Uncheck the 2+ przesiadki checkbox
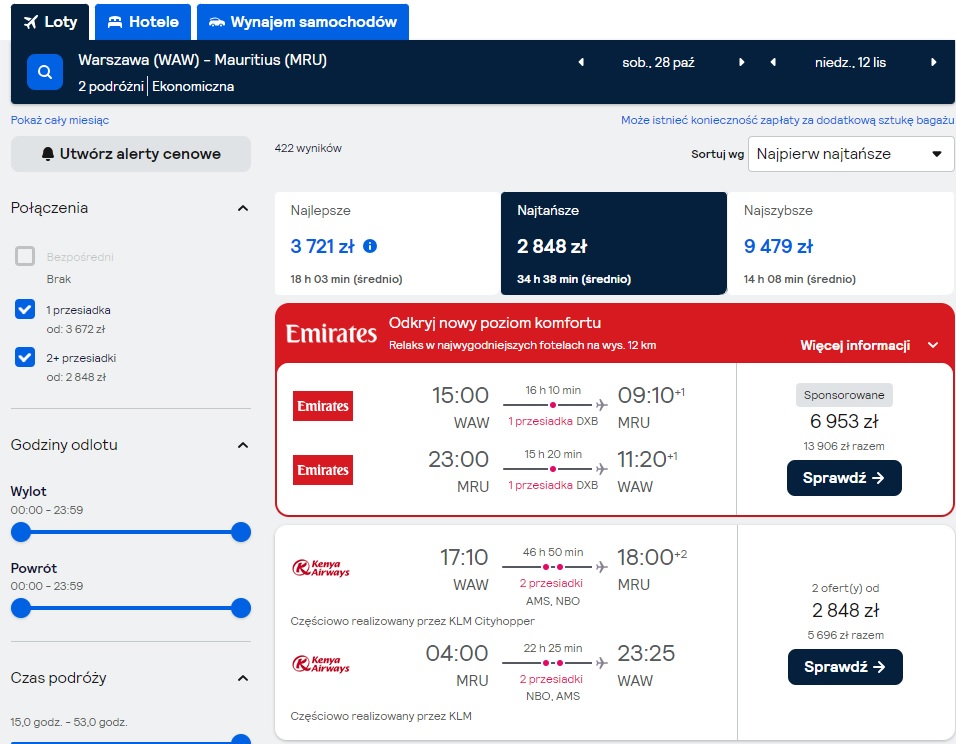The height and width of the screenshot is (744, 956). click(x=25, y=357)
